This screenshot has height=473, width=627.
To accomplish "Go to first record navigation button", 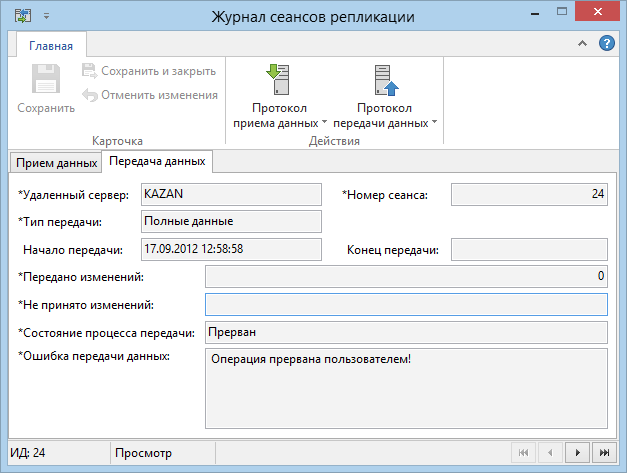I will coord(523,453).
